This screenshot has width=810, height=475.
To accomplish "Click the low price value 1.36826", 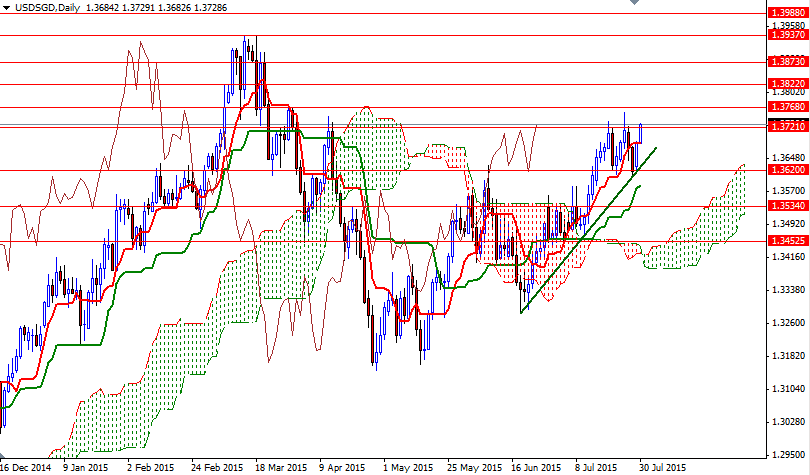I will click(x=174, y=8).
